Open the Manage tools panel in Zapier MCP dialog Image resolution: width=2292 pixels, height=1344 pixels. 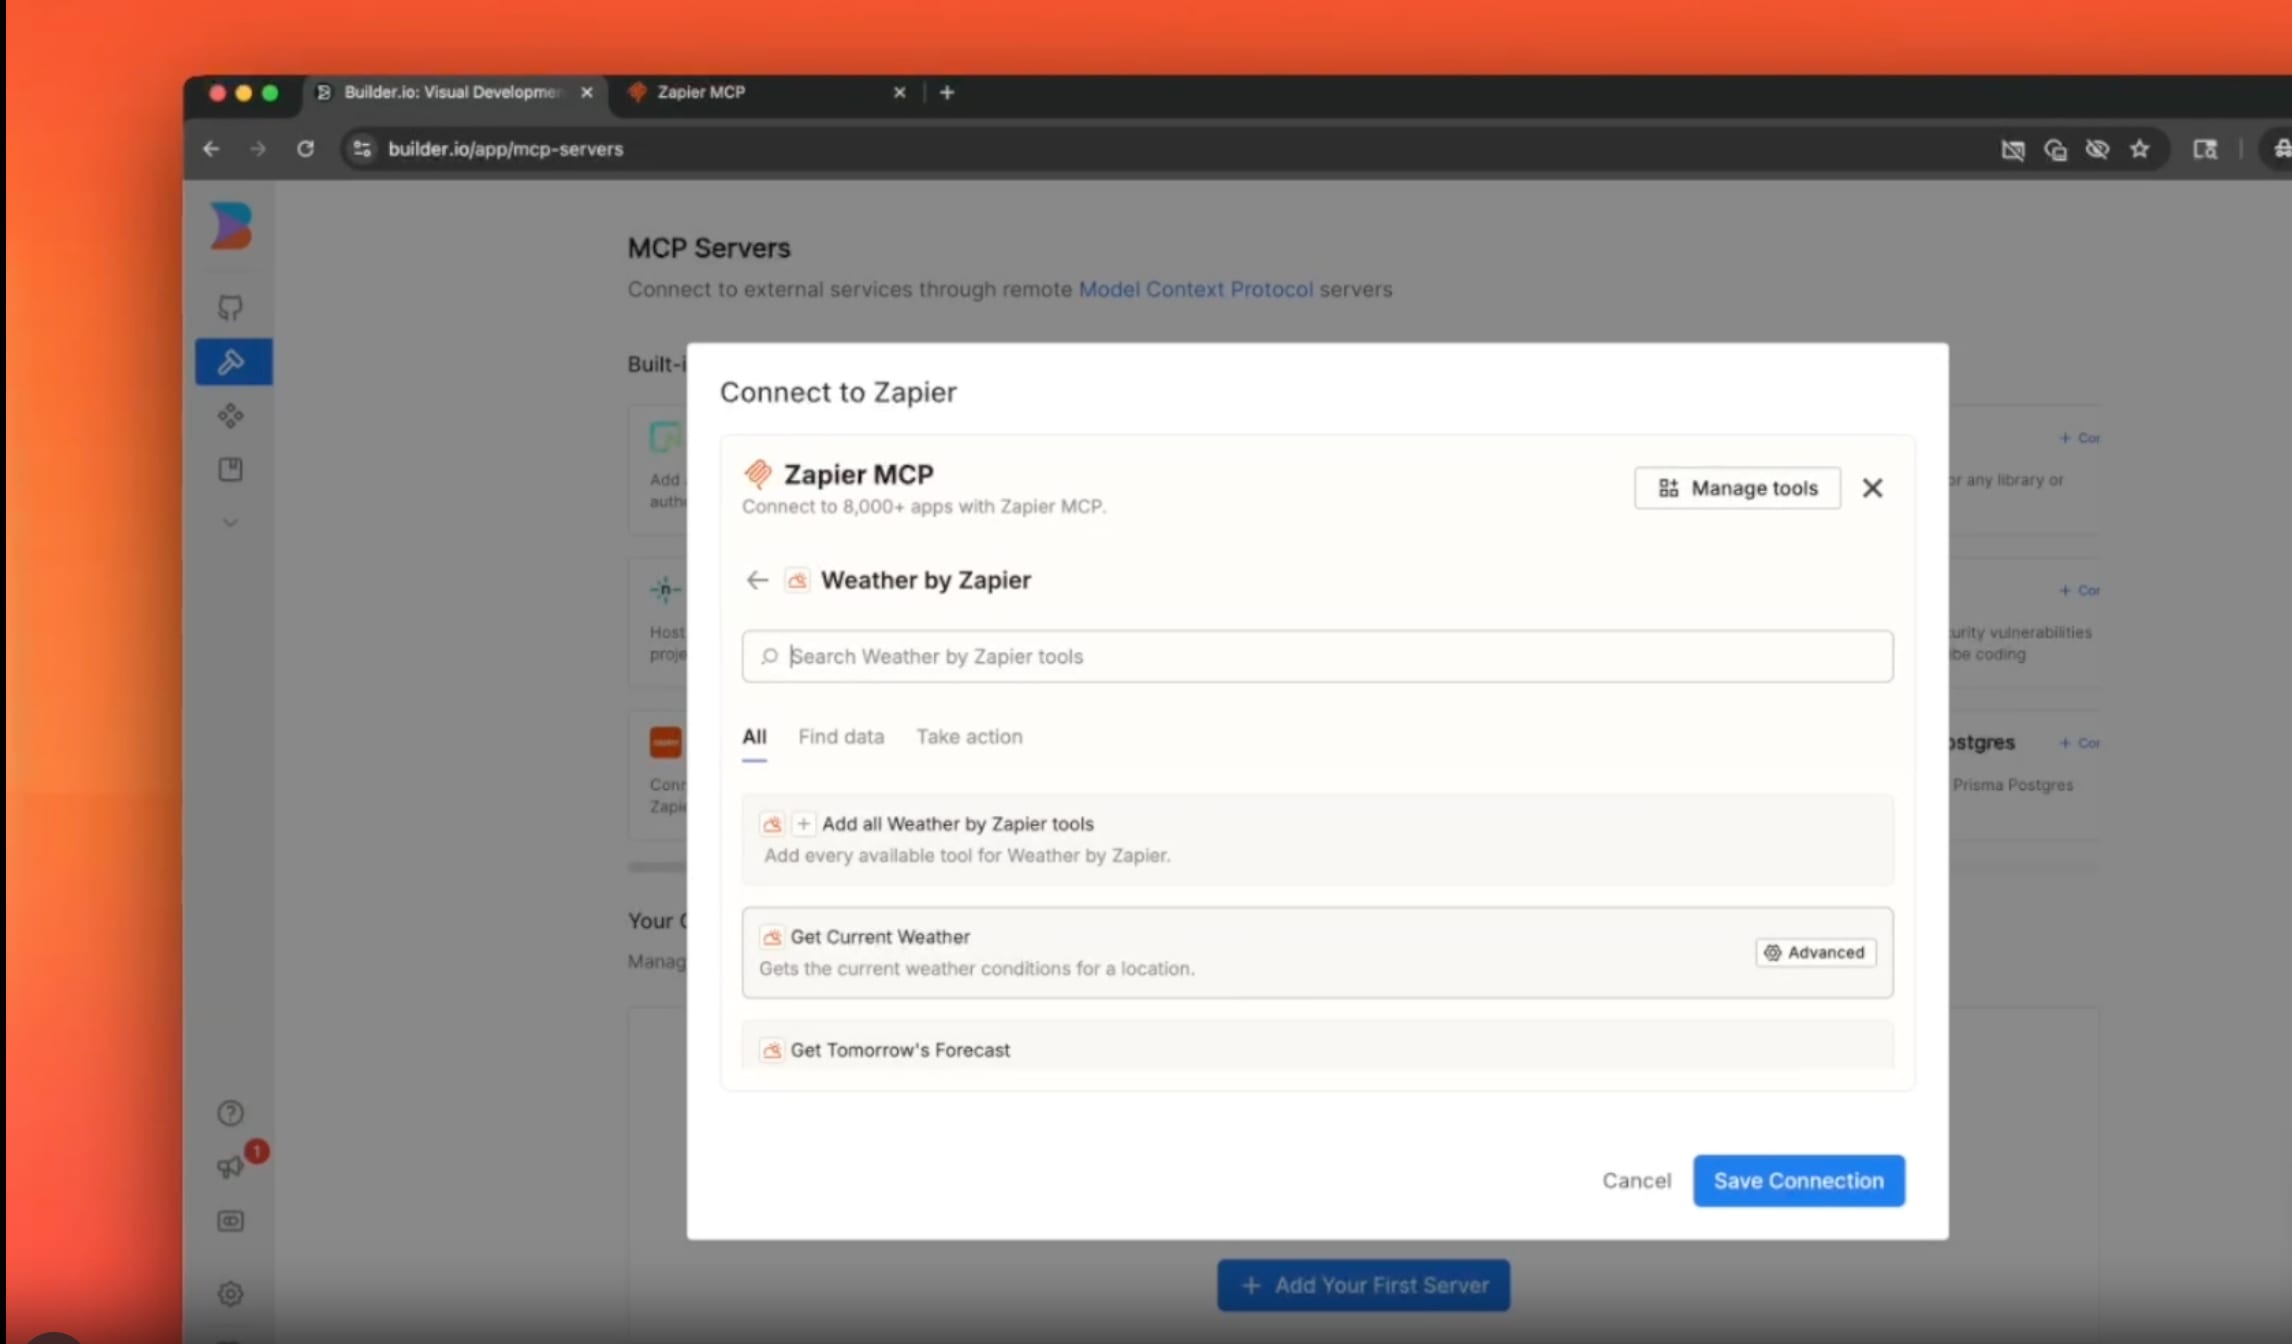1737,488
